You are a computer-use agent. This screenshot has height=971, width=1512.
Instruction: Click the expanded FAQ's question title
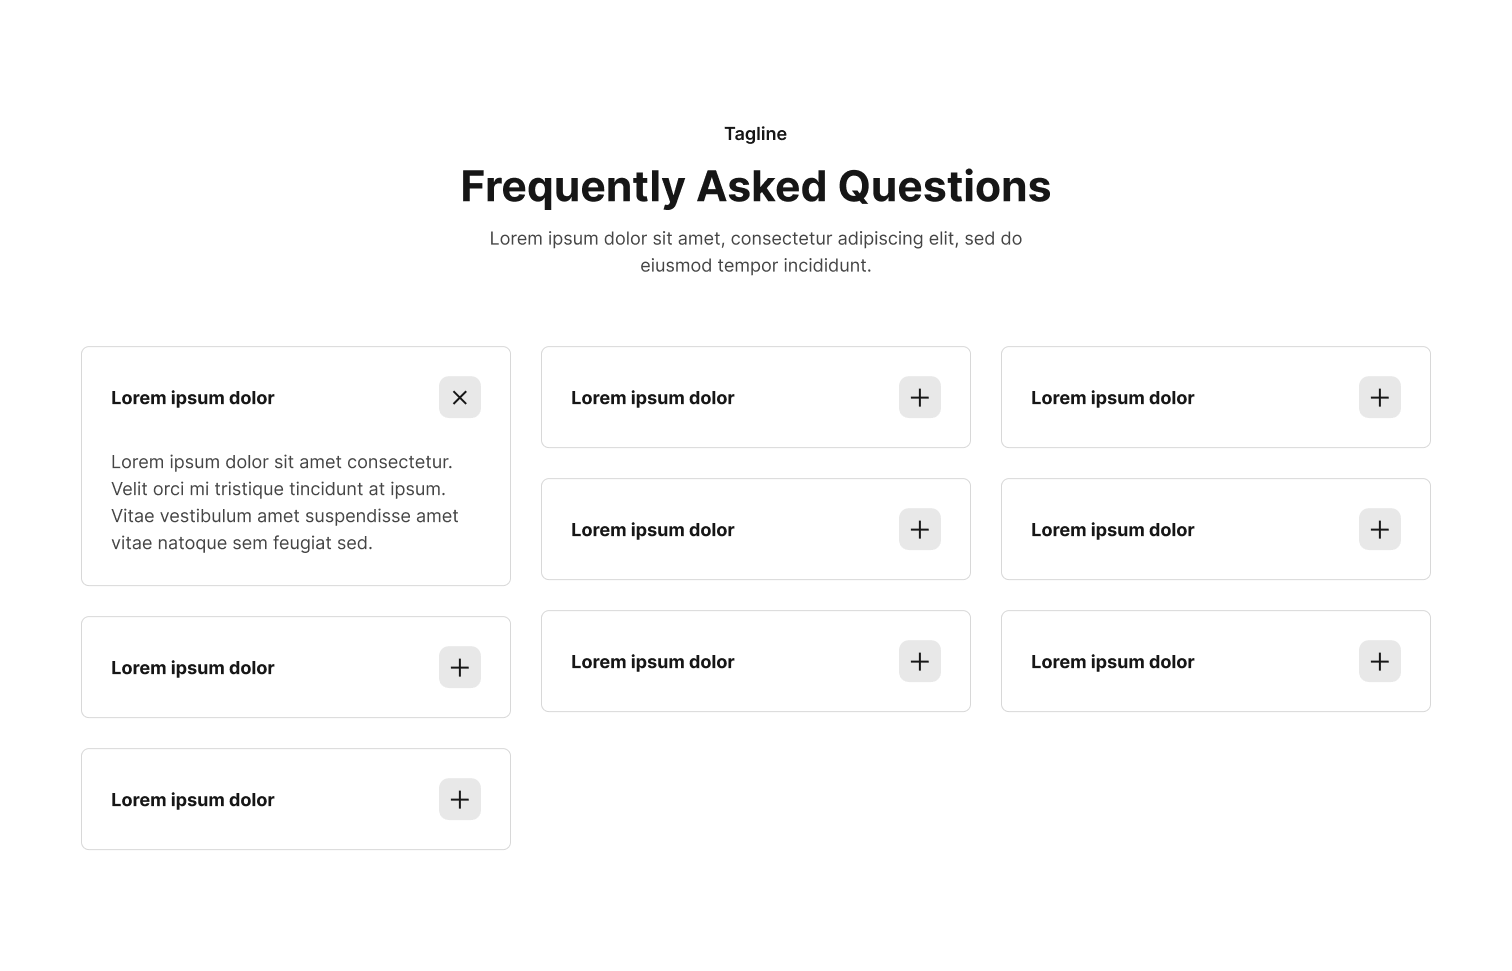click(192, 398)
